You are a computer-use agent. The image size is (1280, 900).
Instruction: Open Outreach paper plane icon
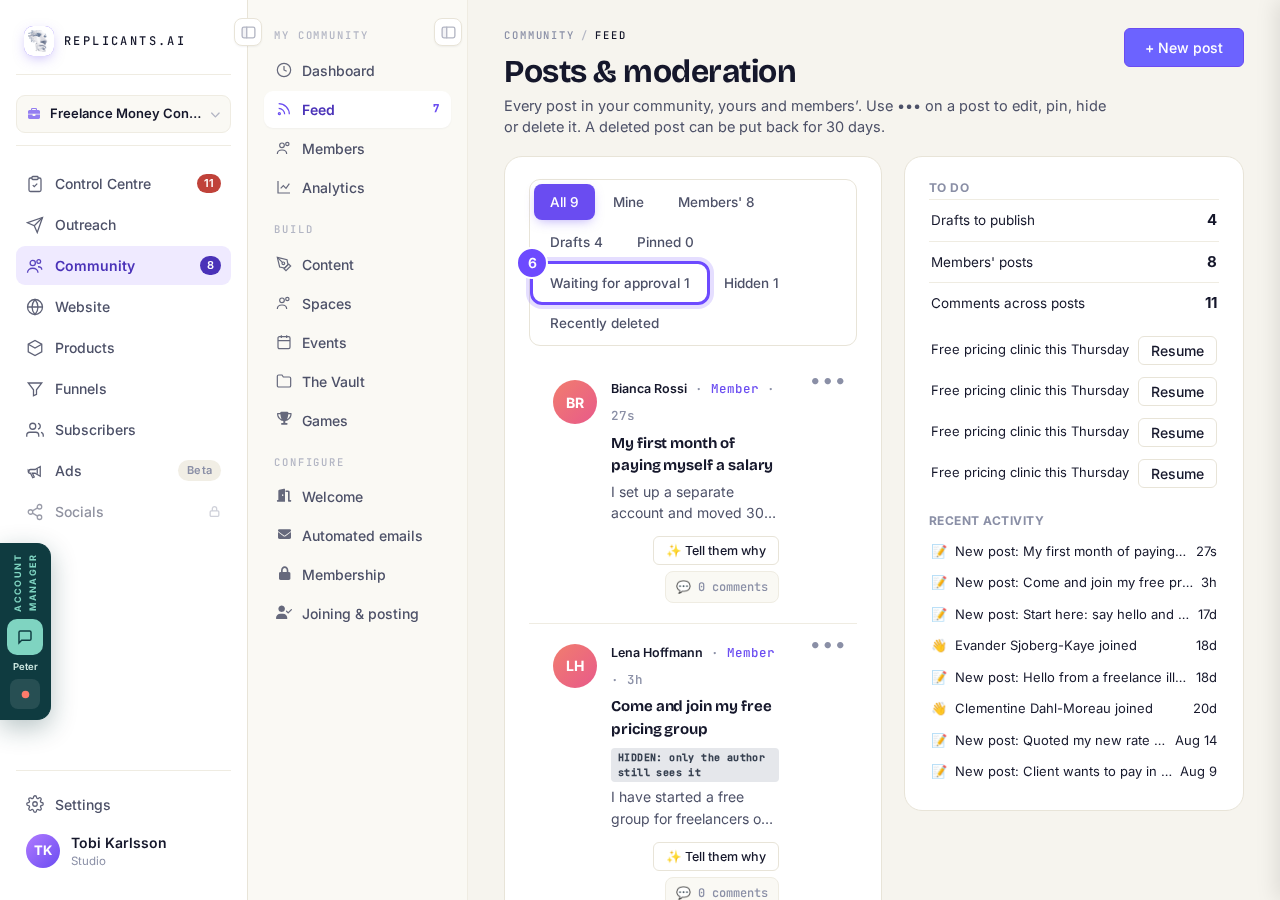point(35,225)
